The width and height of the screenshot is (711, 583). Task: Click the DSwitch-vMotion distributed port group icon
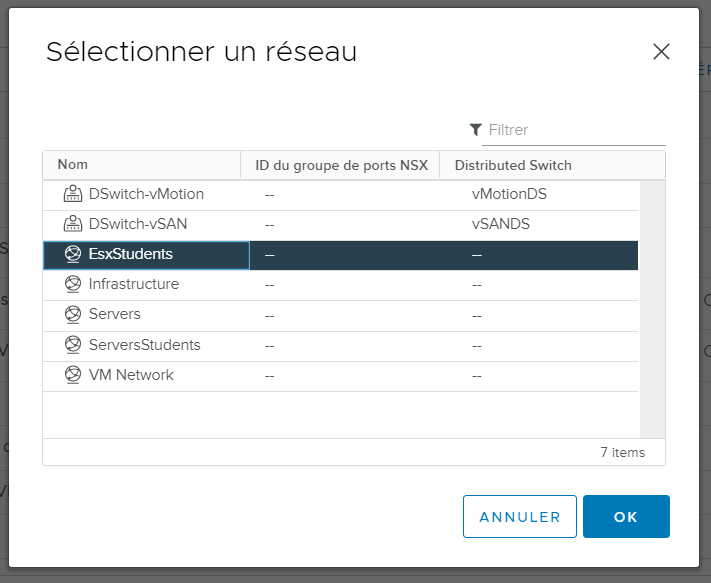[x=73, y=194]
